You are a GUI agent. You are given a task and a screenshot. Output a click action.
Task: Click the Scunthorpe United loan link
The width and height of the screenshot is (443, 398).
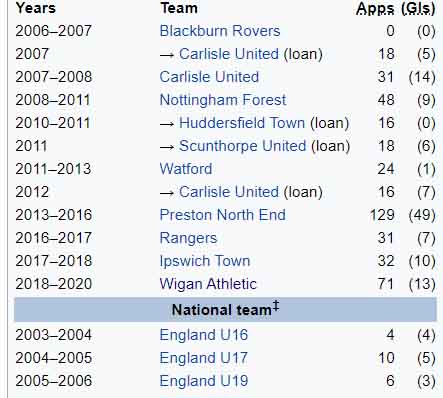point(242,146)
